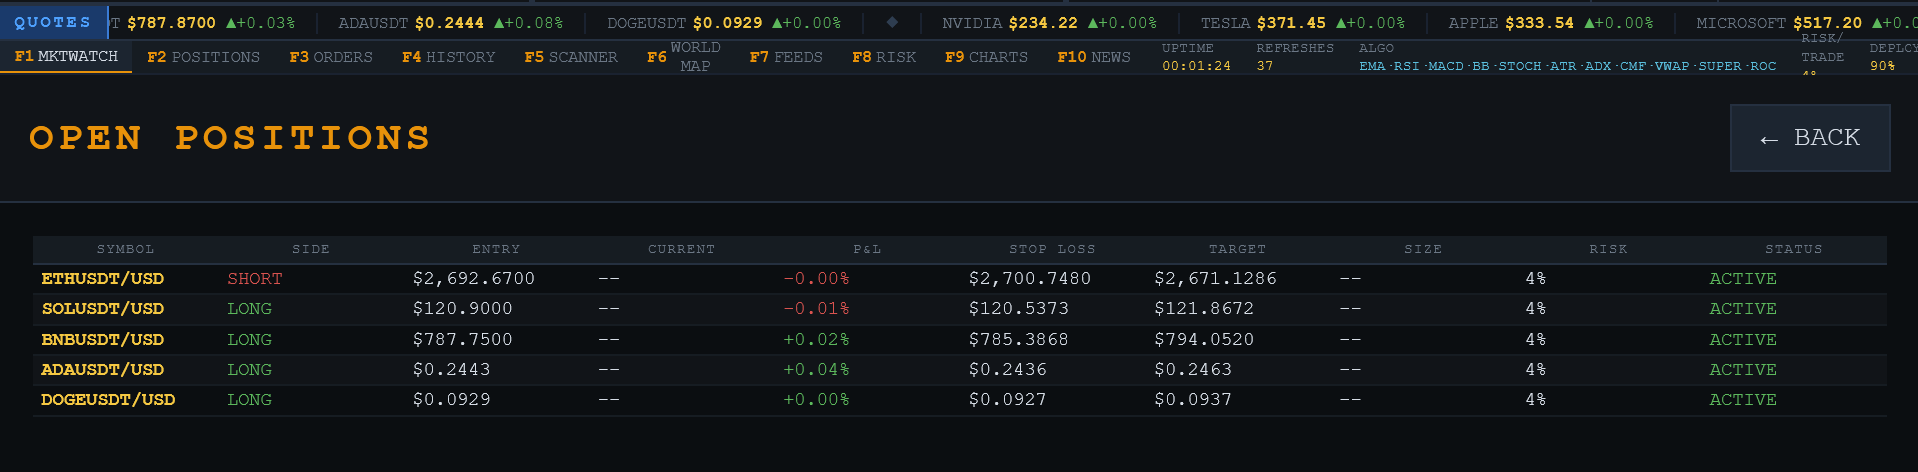Click the REFRESHES count 37
The height and width of the screenshot is (472, 1918).
pyautogui.click(x=1265, y=66)
